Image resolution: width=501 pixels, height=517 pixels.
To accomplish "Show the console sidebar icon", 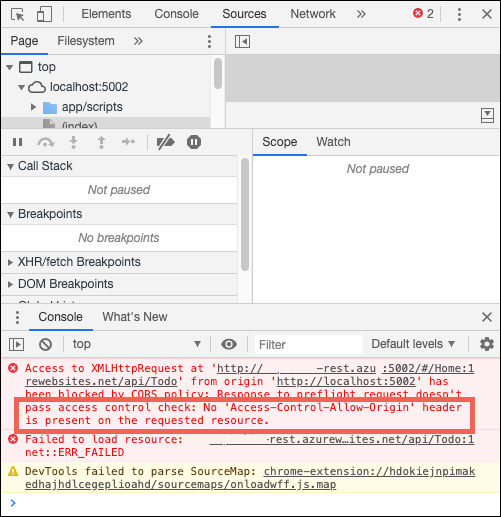I will pyautogui.click(x=16, y=344).
